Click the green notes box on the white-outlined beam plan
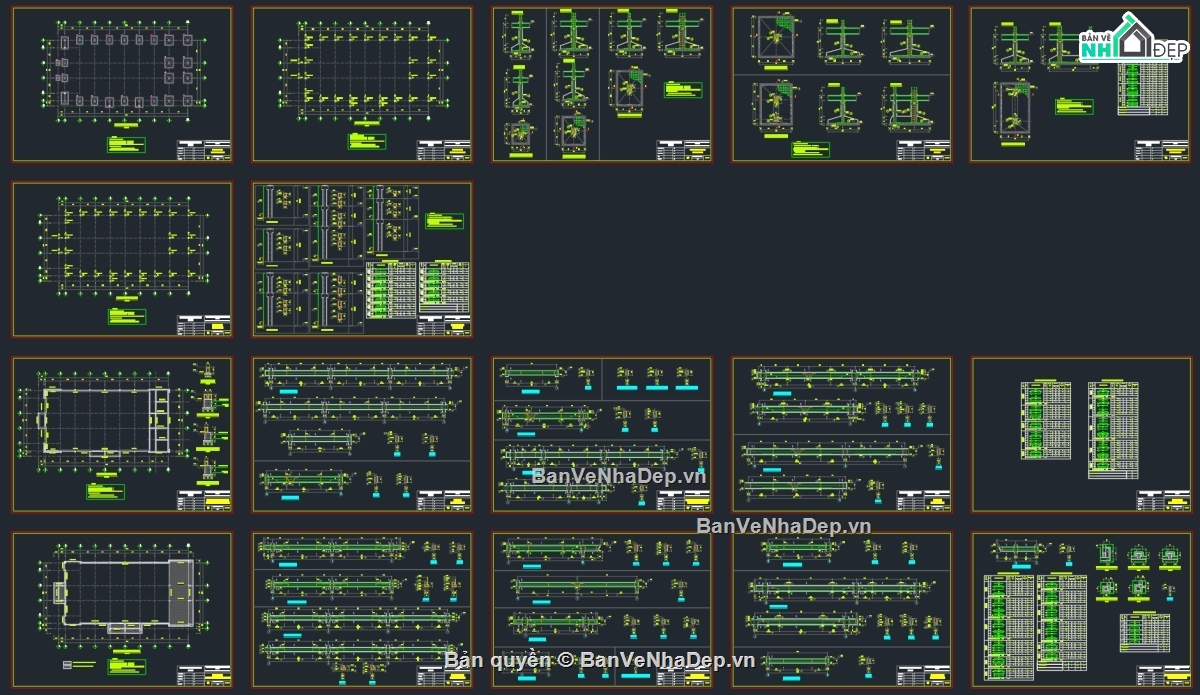This screenshot has height=695, width=1200. click(x=105, y=492)
